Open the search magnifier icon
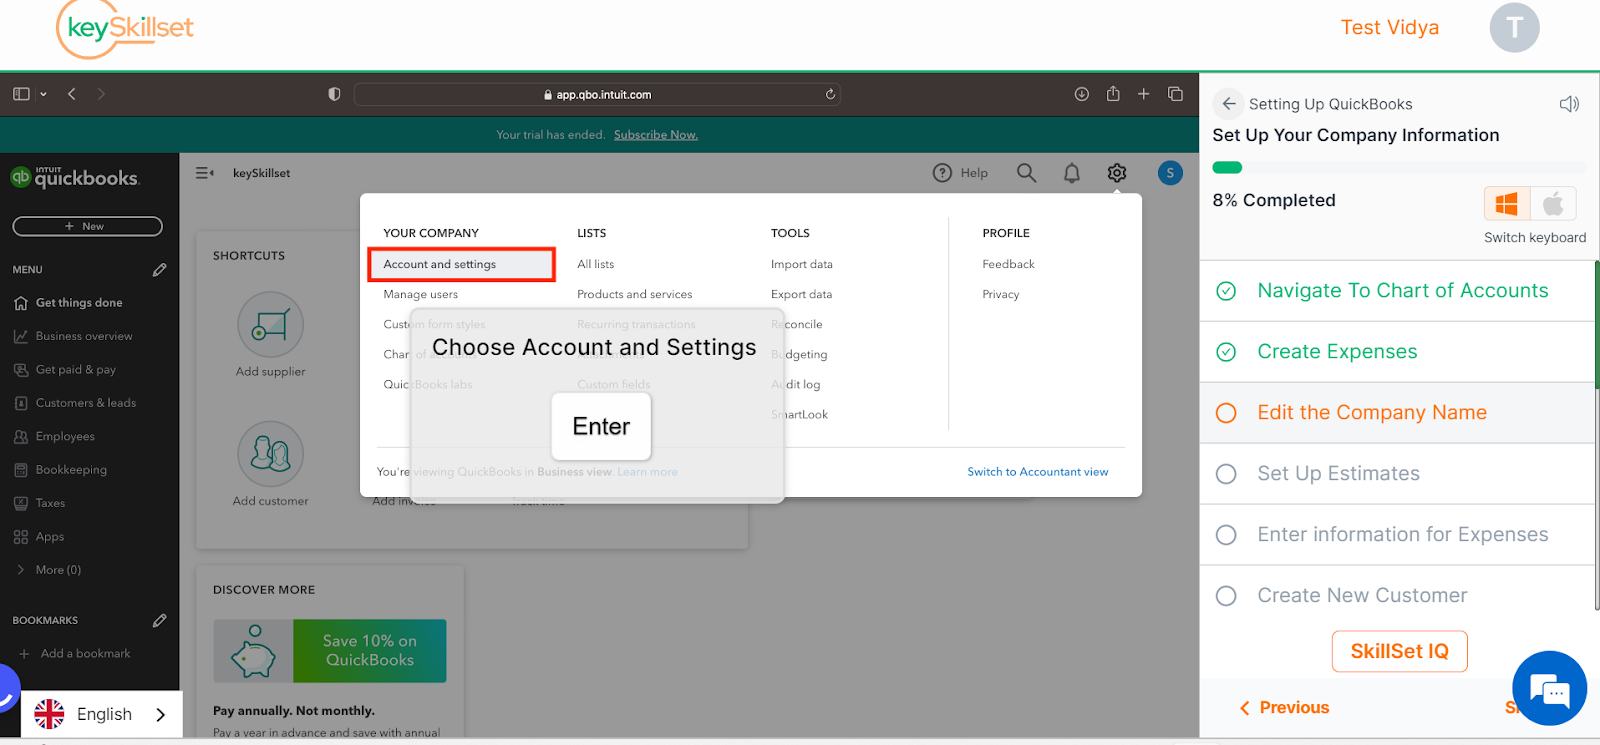This screenshot has height=745, width=1600. [1026, 173]
